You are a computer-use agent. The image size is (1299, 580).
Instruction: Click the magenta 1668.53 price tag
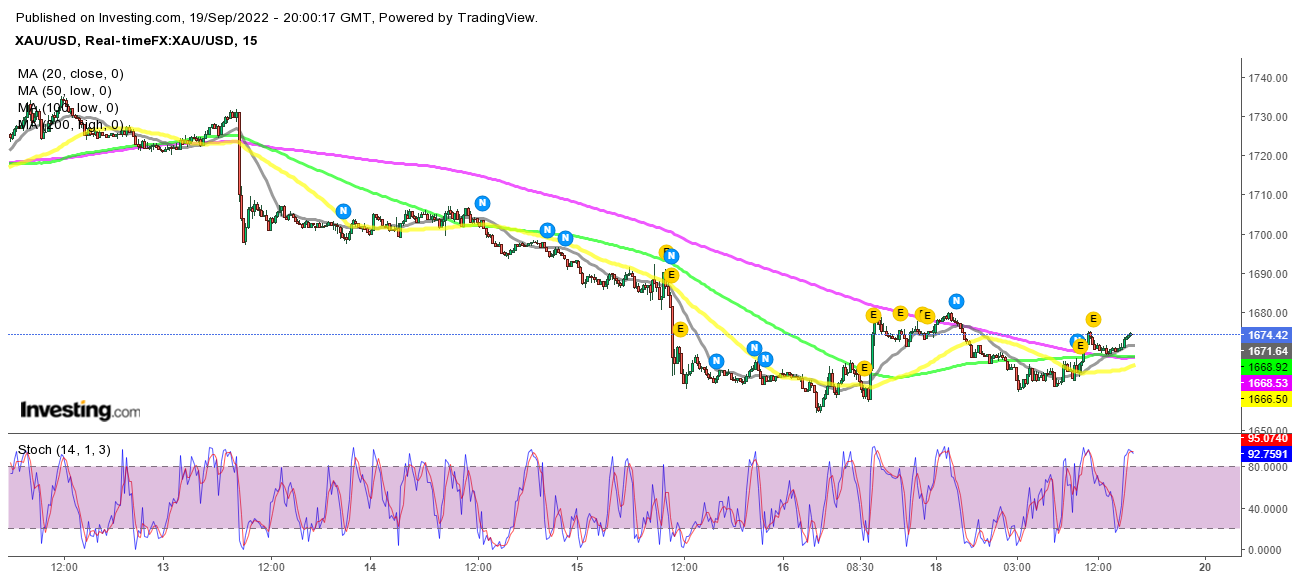click(1264, 384)
